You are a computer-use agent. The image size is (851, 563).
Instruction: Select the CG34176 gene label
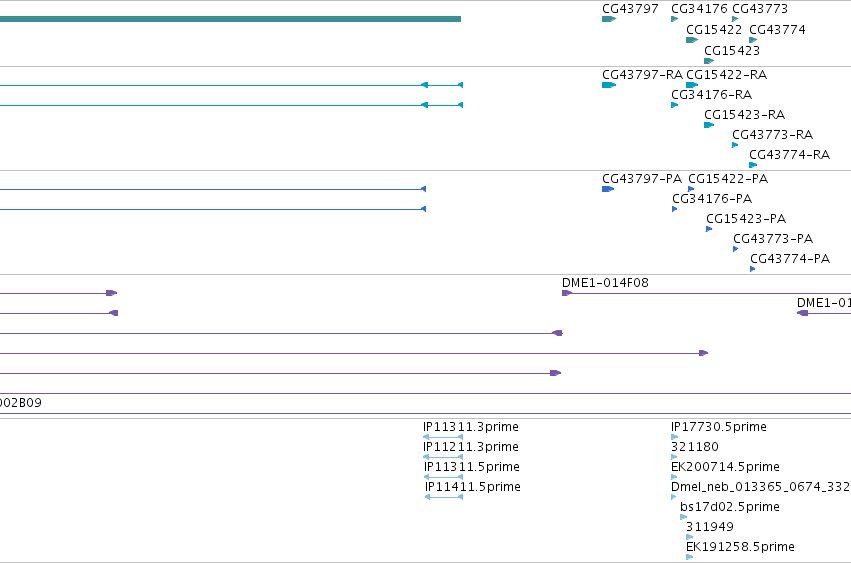pos(699,9)
